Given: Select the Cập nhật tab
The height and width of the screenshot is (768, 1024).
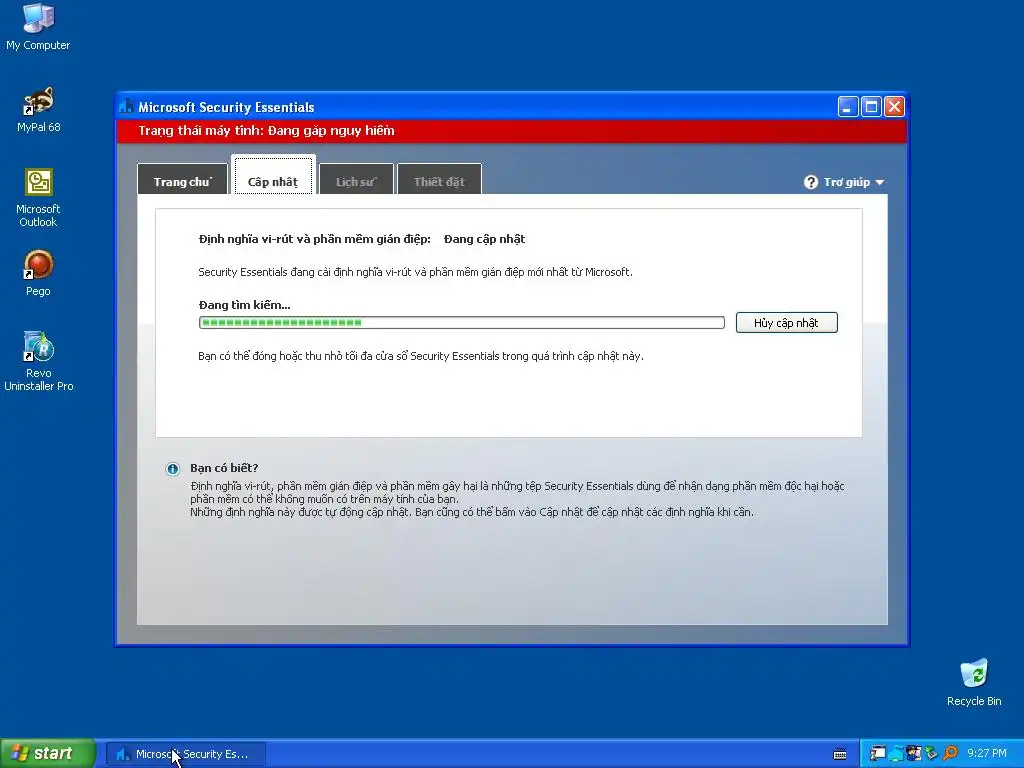Looking at the screenshot, I should click(x=273, y=177).
